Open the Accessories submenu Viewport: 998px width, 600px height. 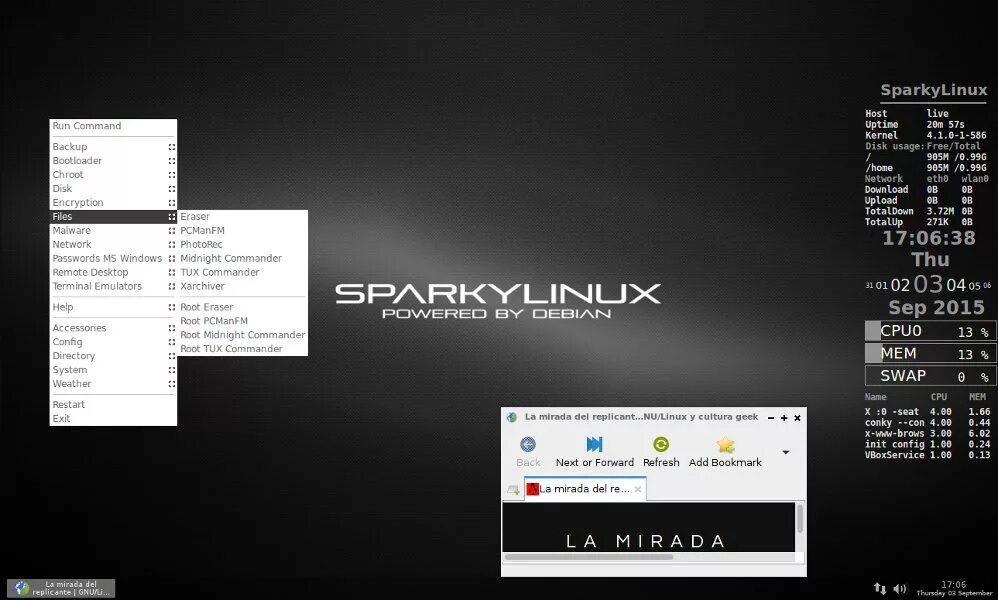(x=113, y=328)
